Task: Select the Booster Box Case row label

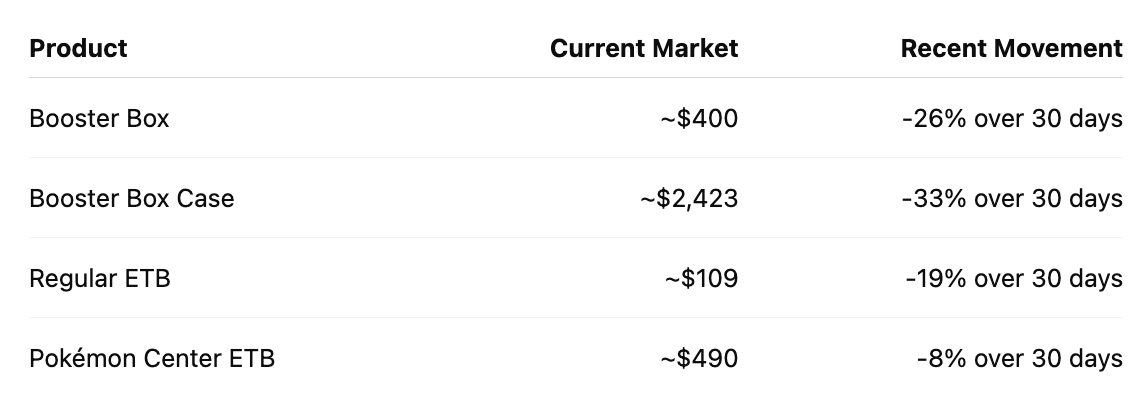Action: 132,198
